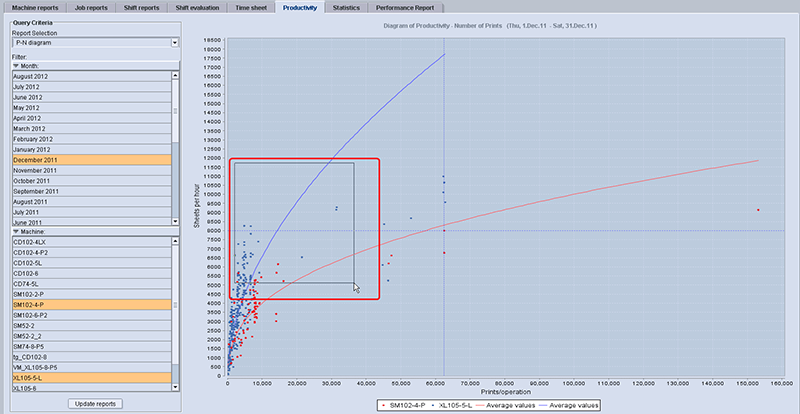
Task: Select highlighted machine SM102-4-P
Action: tap(92, 305)
